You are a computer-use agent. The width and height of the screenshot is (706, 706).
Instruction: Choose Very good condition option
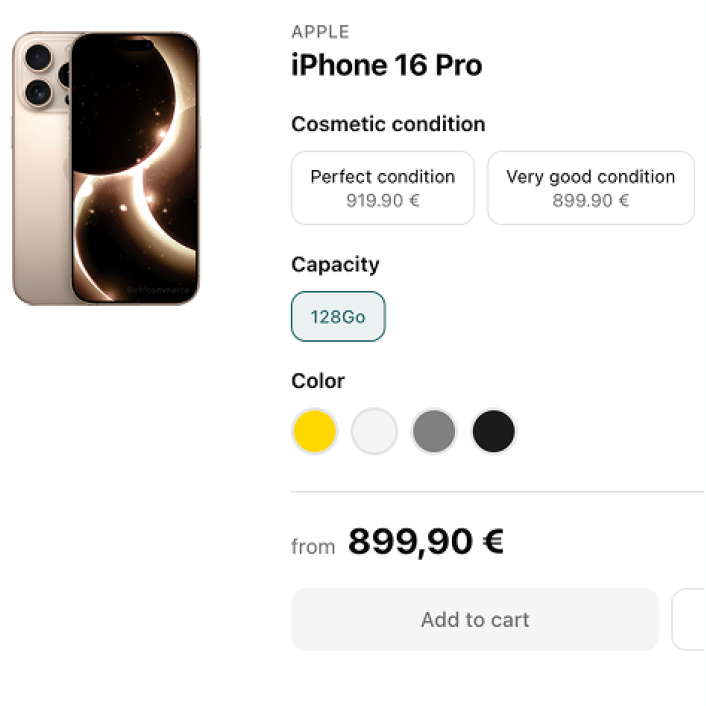click(590, 188)
